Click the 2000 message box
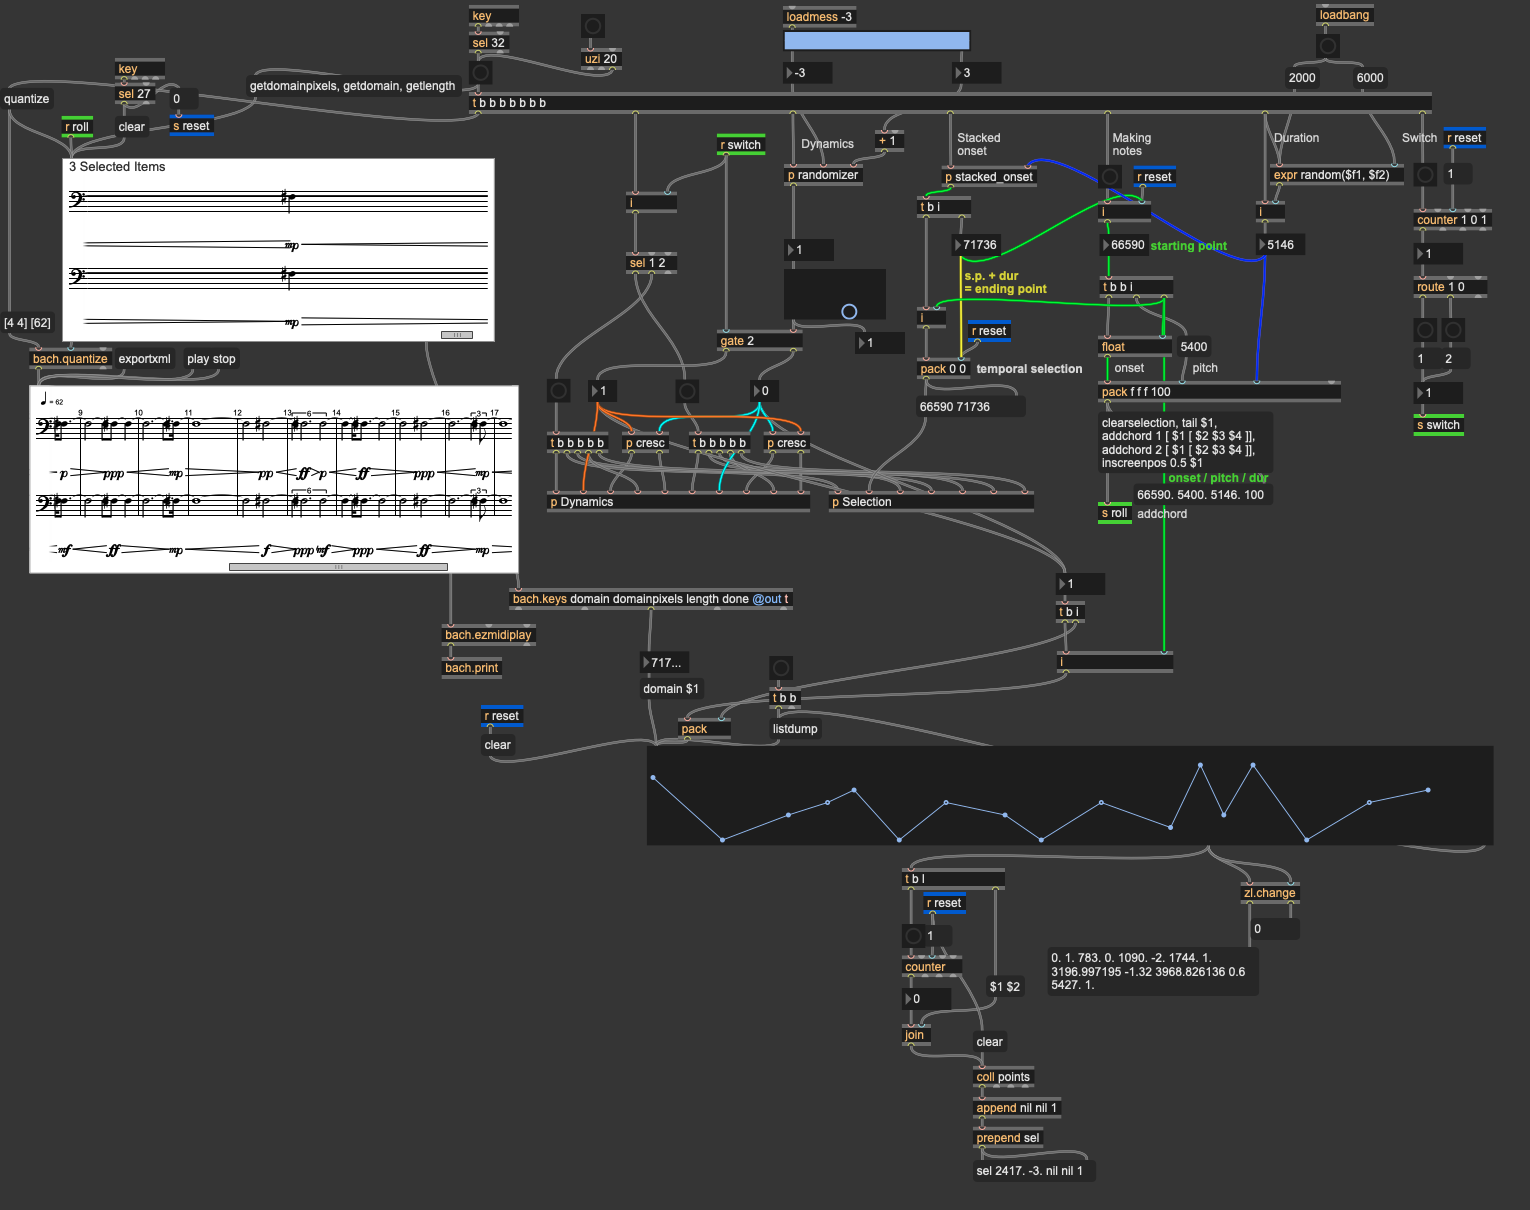The image size is (1530, 1210). [1303, 78]
